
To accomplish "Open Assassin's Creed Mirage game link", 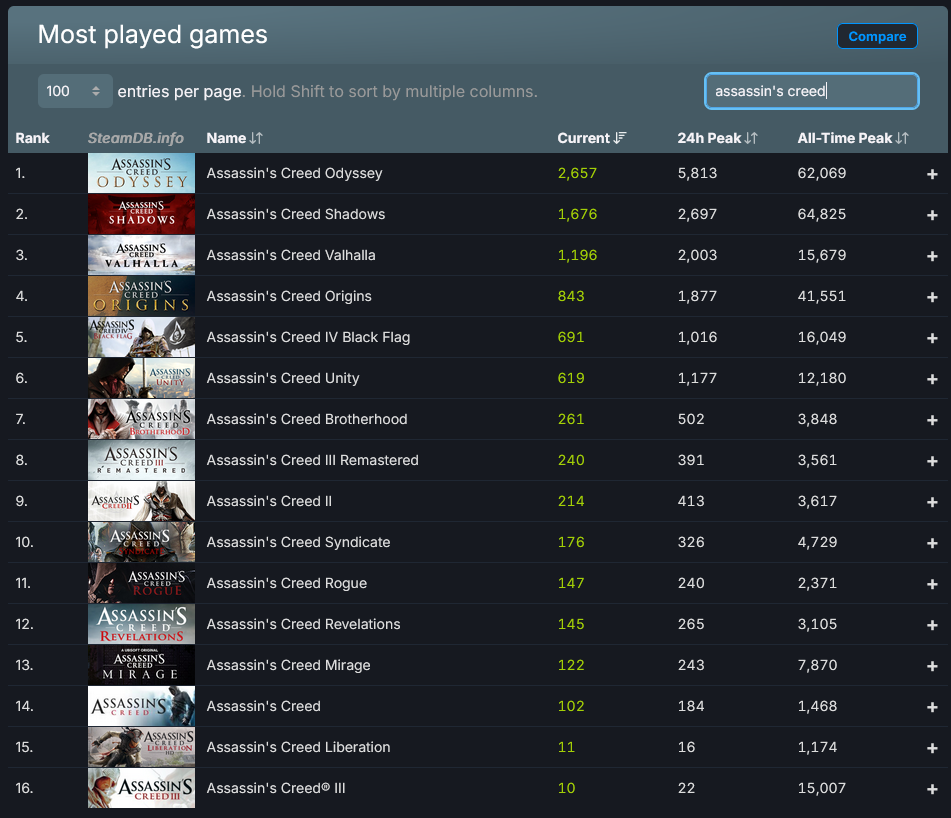I will tap(288, 665).
